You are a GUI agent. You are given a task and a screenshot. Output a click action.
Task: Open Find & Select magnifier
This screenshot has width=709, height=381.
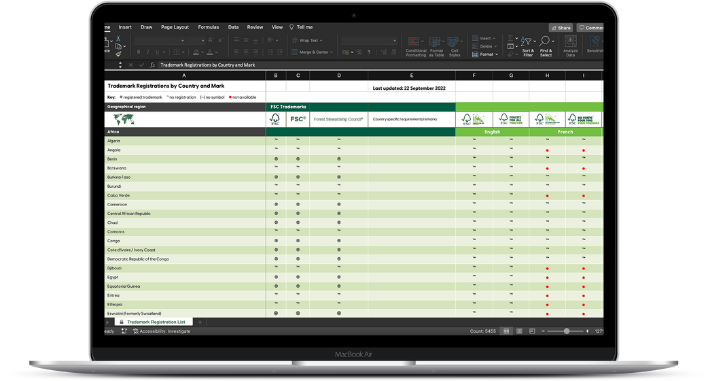click(546, 47)
